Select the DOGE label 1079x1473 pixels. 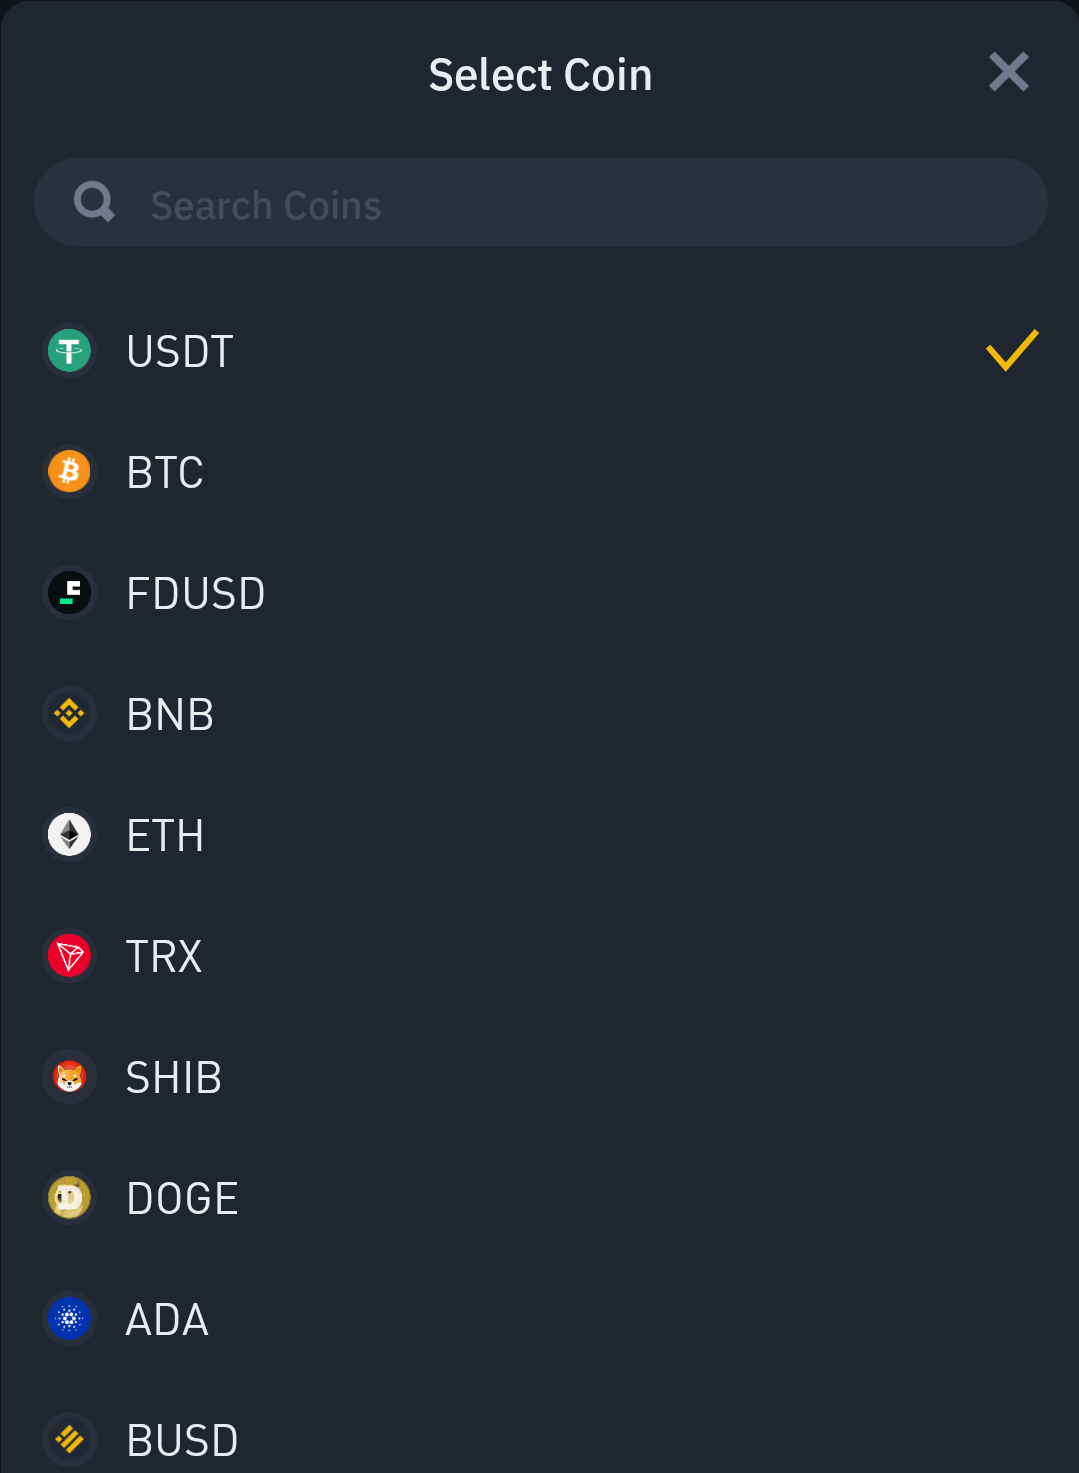click(x=183, y=1199)
